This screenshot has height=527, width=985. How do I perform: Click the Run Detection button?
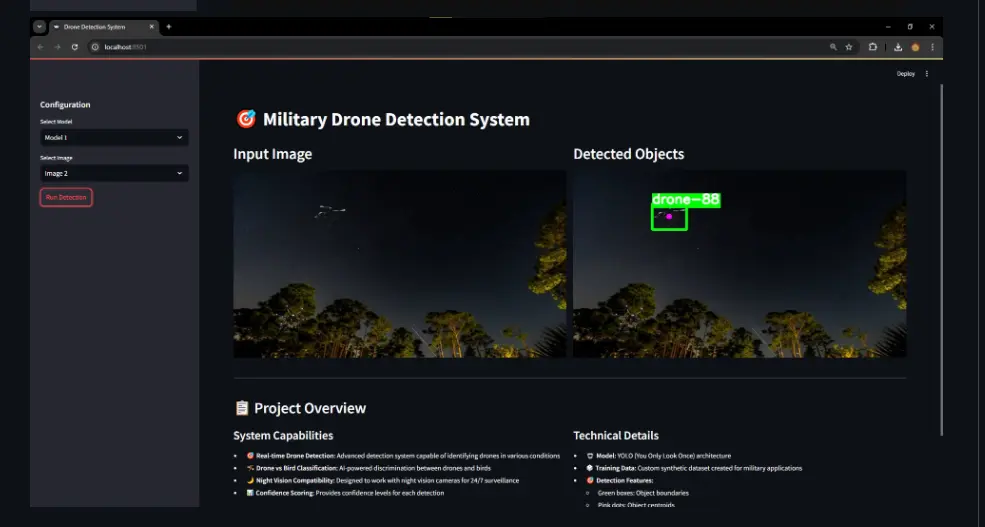66,198
